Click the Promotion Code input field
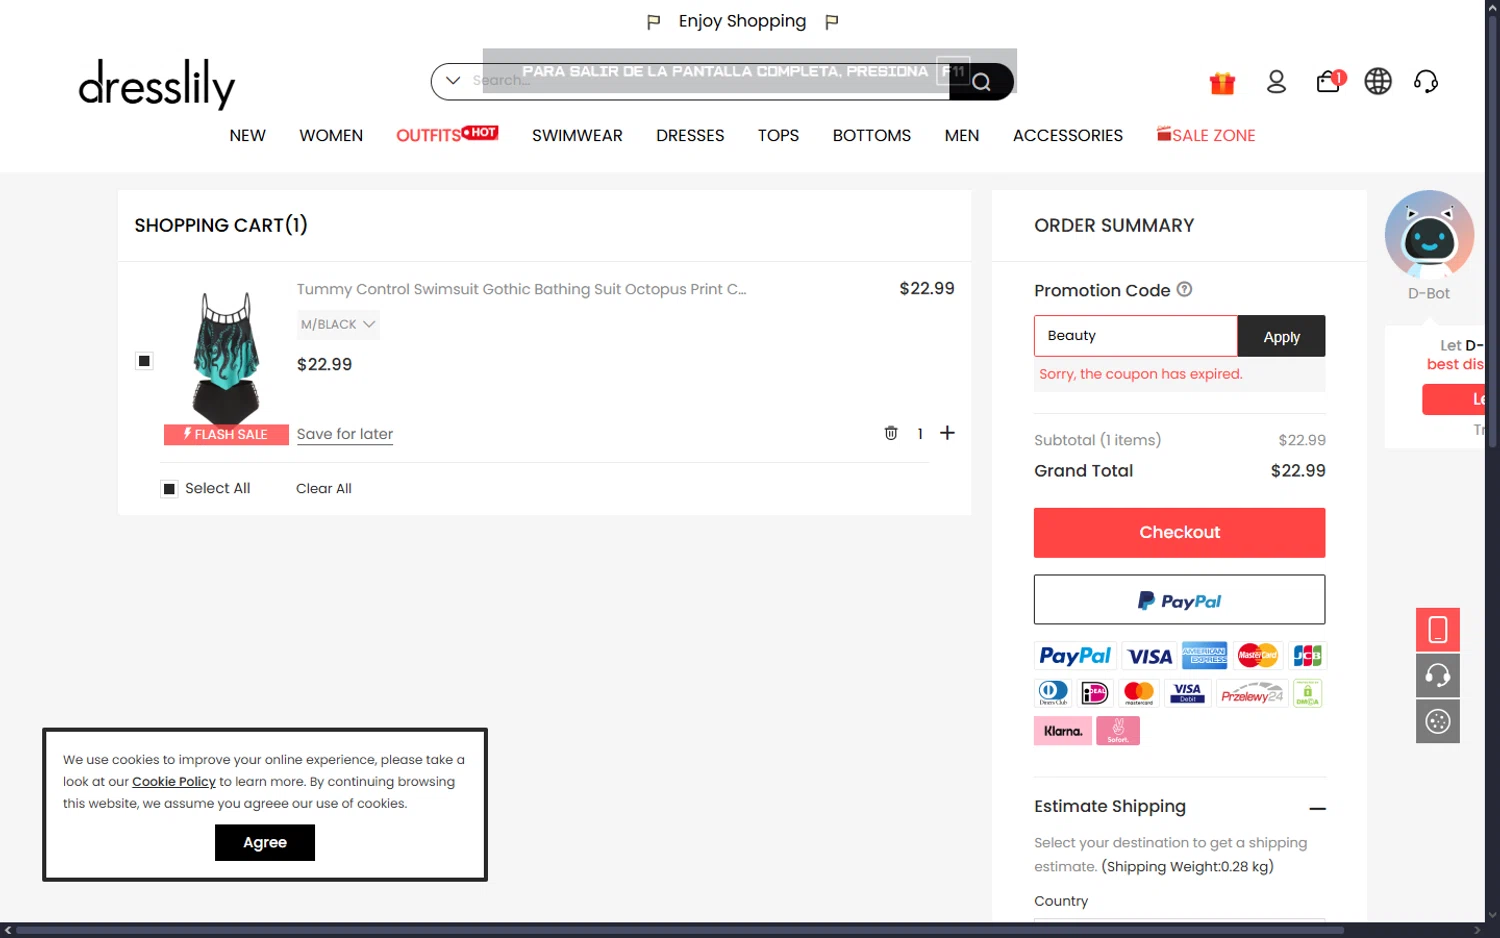 point(1136,336)
